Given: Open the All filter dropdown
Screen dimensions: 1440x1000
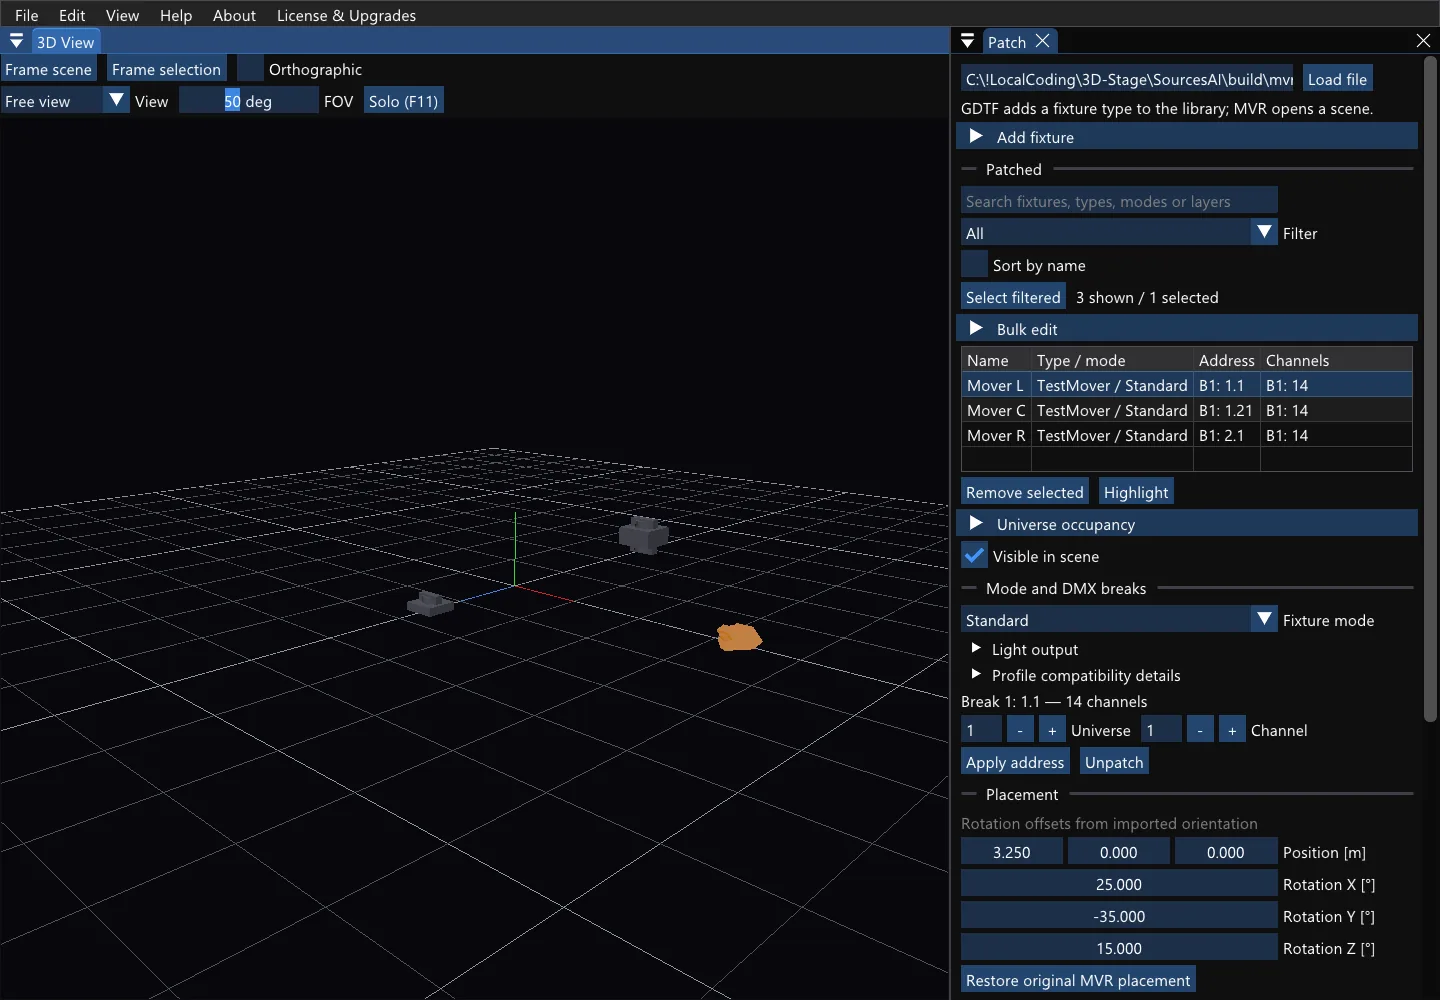Looking at the screenshot, I should coord(1119,233).
